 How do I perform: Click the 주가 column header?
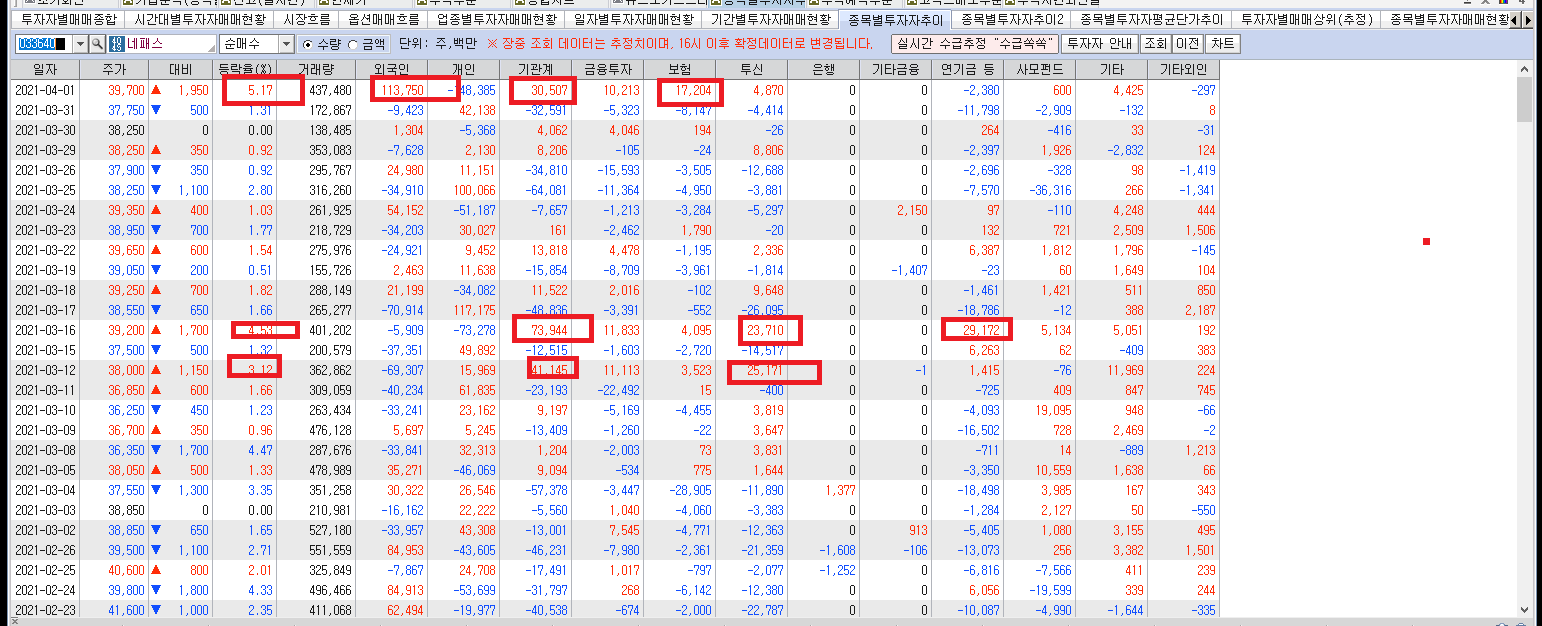(x=114, y=70)
